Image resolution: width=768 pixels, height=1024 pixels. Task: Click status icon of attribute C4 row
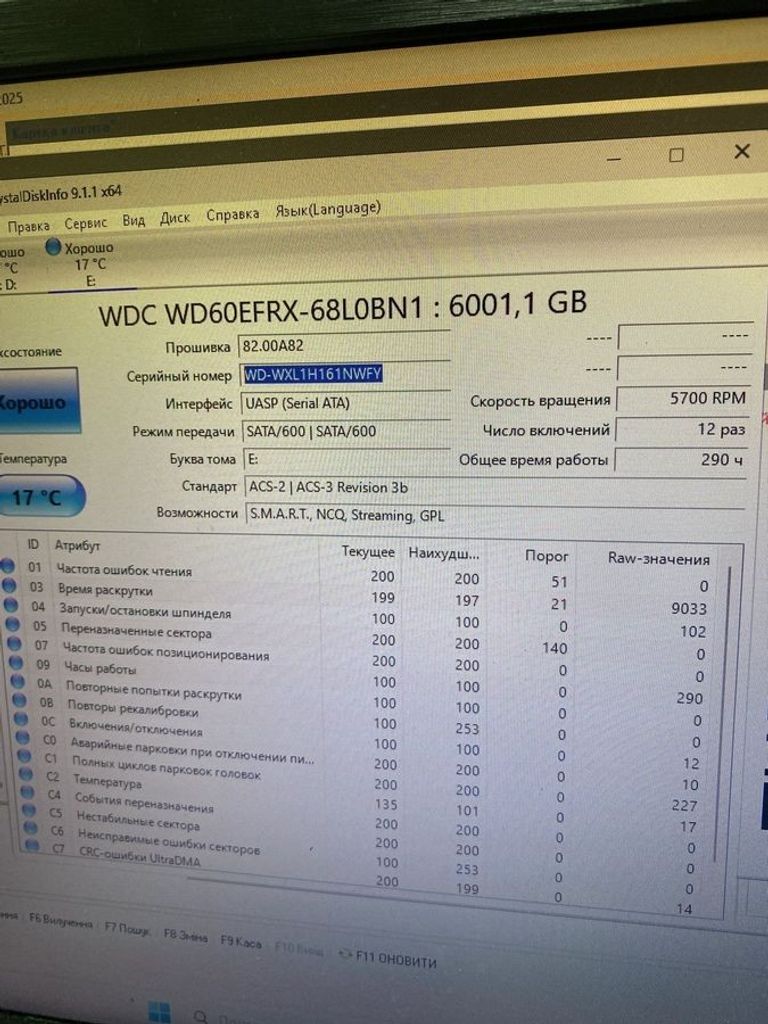[28, 793]
